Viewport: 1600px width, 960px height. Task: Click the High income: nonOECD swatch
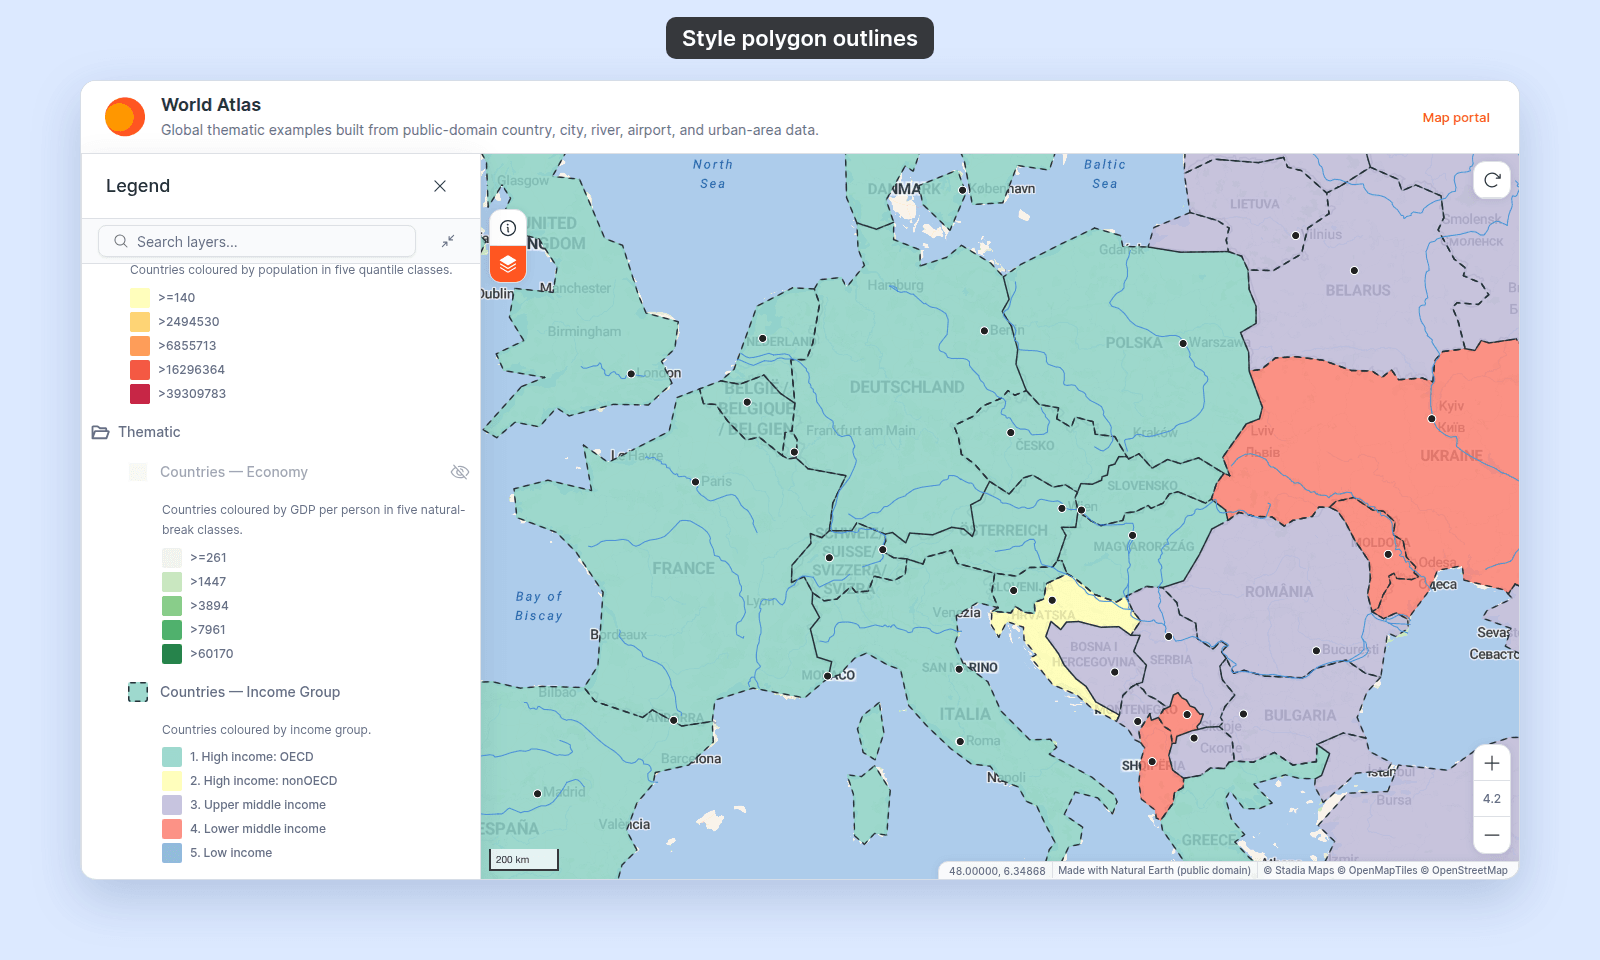click(172, 781)
